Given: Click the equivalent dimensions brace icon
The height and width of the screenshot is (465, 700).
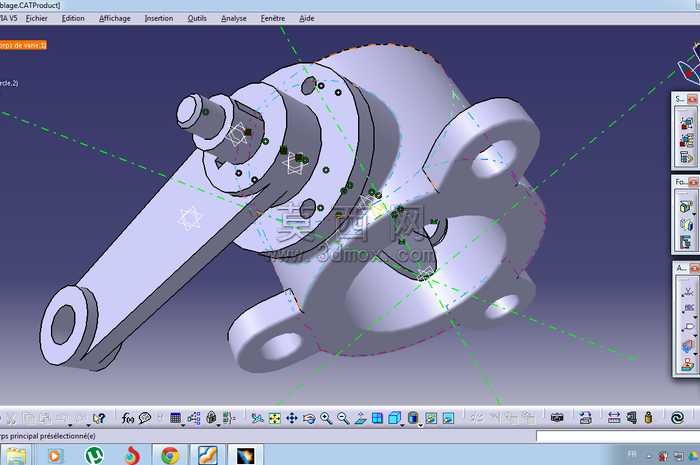Looking at the screenshot, I should pos(229,418).
